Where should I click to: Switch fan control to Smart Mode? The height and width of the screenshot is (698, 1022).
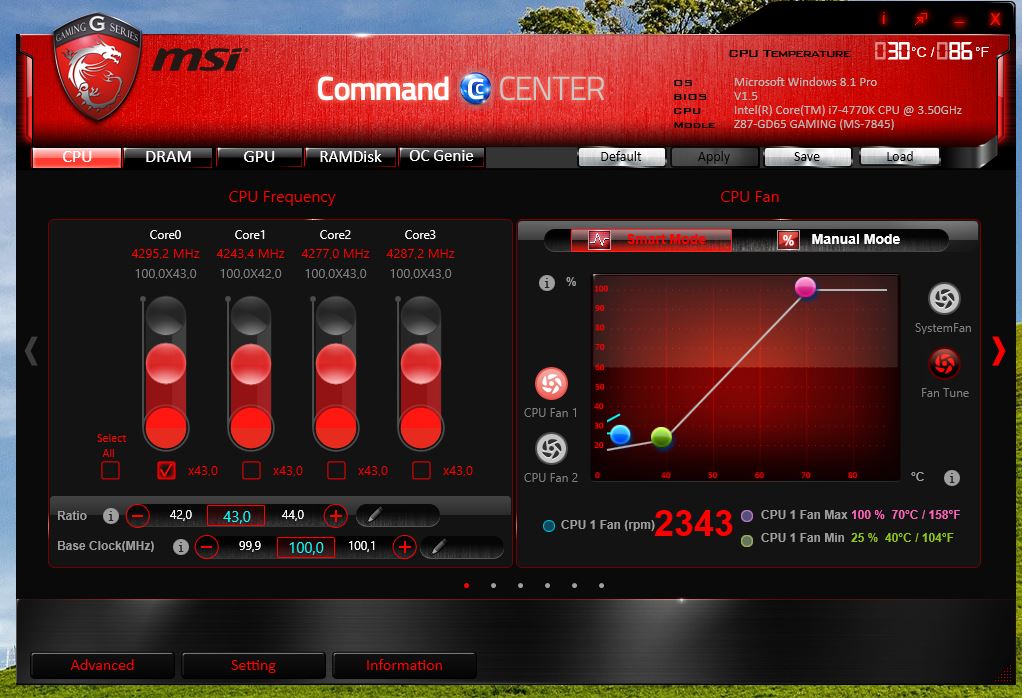click(x=650, y=240)
